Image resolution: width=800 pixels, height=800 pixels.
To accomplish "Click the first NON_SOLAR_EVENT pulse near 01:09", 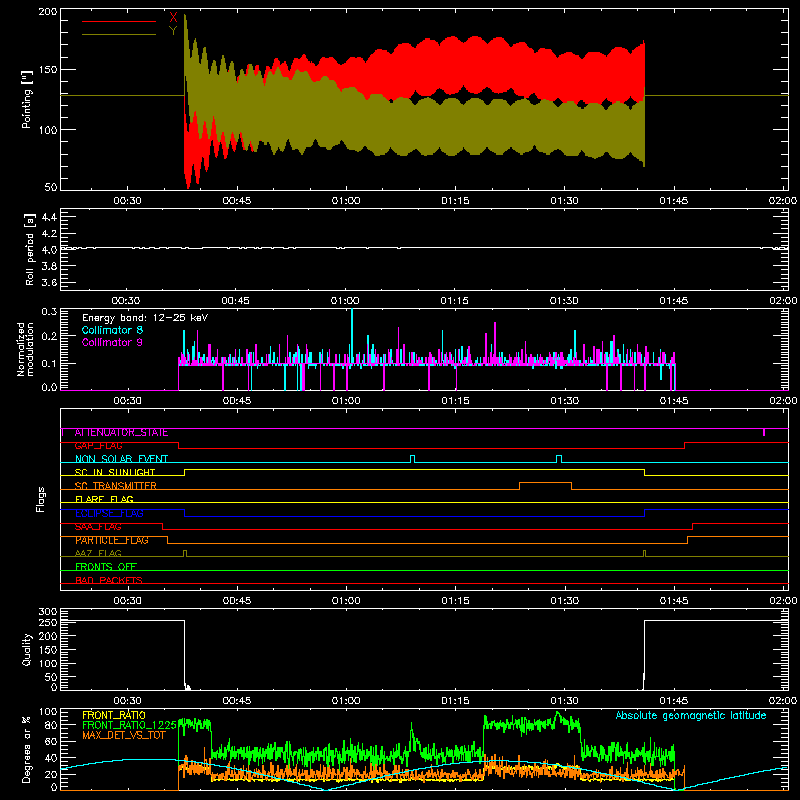I will pyautogui.click(x=413, y=459).
